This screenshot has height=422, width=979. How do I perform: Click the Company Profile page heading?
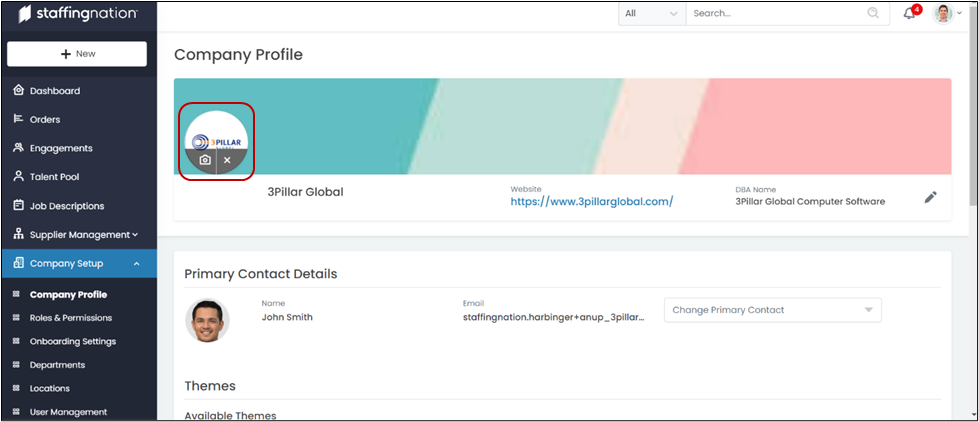[x=239, y=55]
